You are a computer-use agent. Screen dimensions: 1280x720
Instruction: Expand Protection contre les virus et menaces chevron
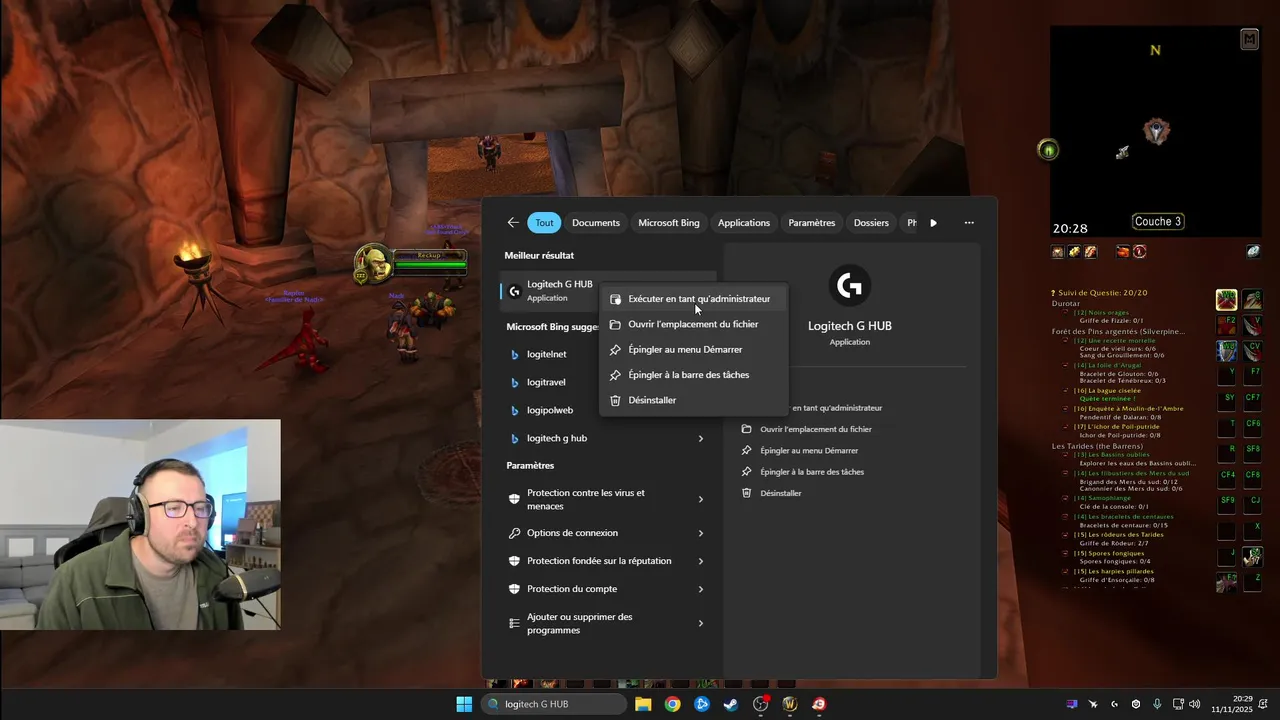coord(700,499)
